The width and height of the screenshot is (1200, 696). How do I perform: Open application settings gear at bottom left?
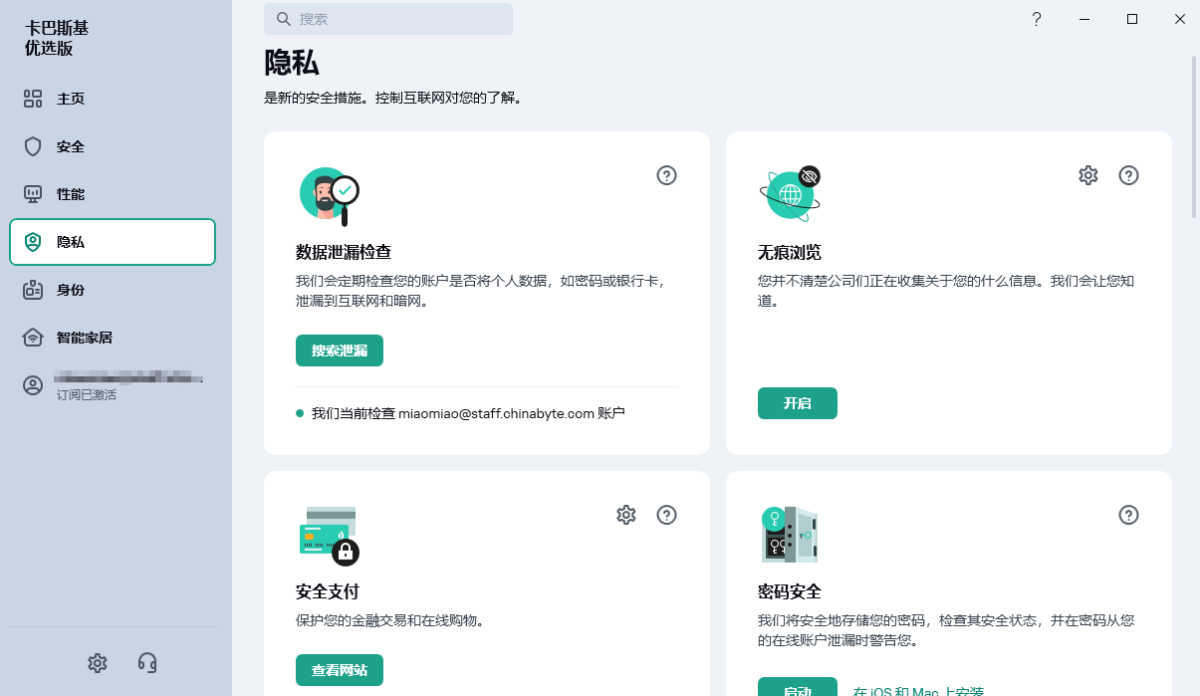[x=97, y=662]
